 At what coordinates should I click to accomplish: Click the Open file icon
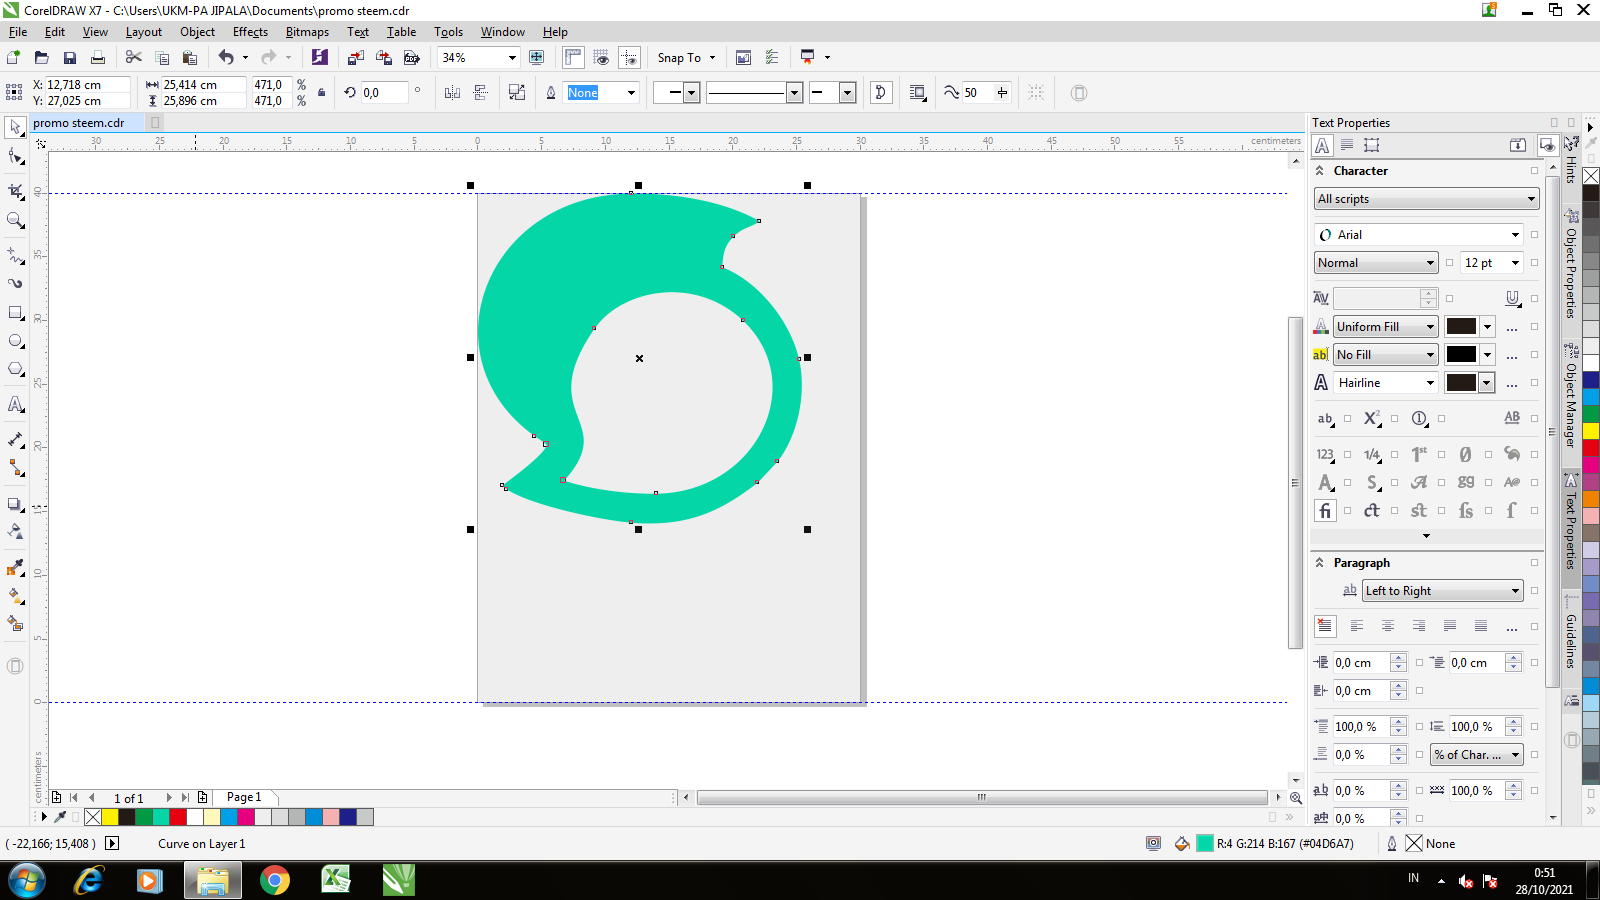coord(41,58)
